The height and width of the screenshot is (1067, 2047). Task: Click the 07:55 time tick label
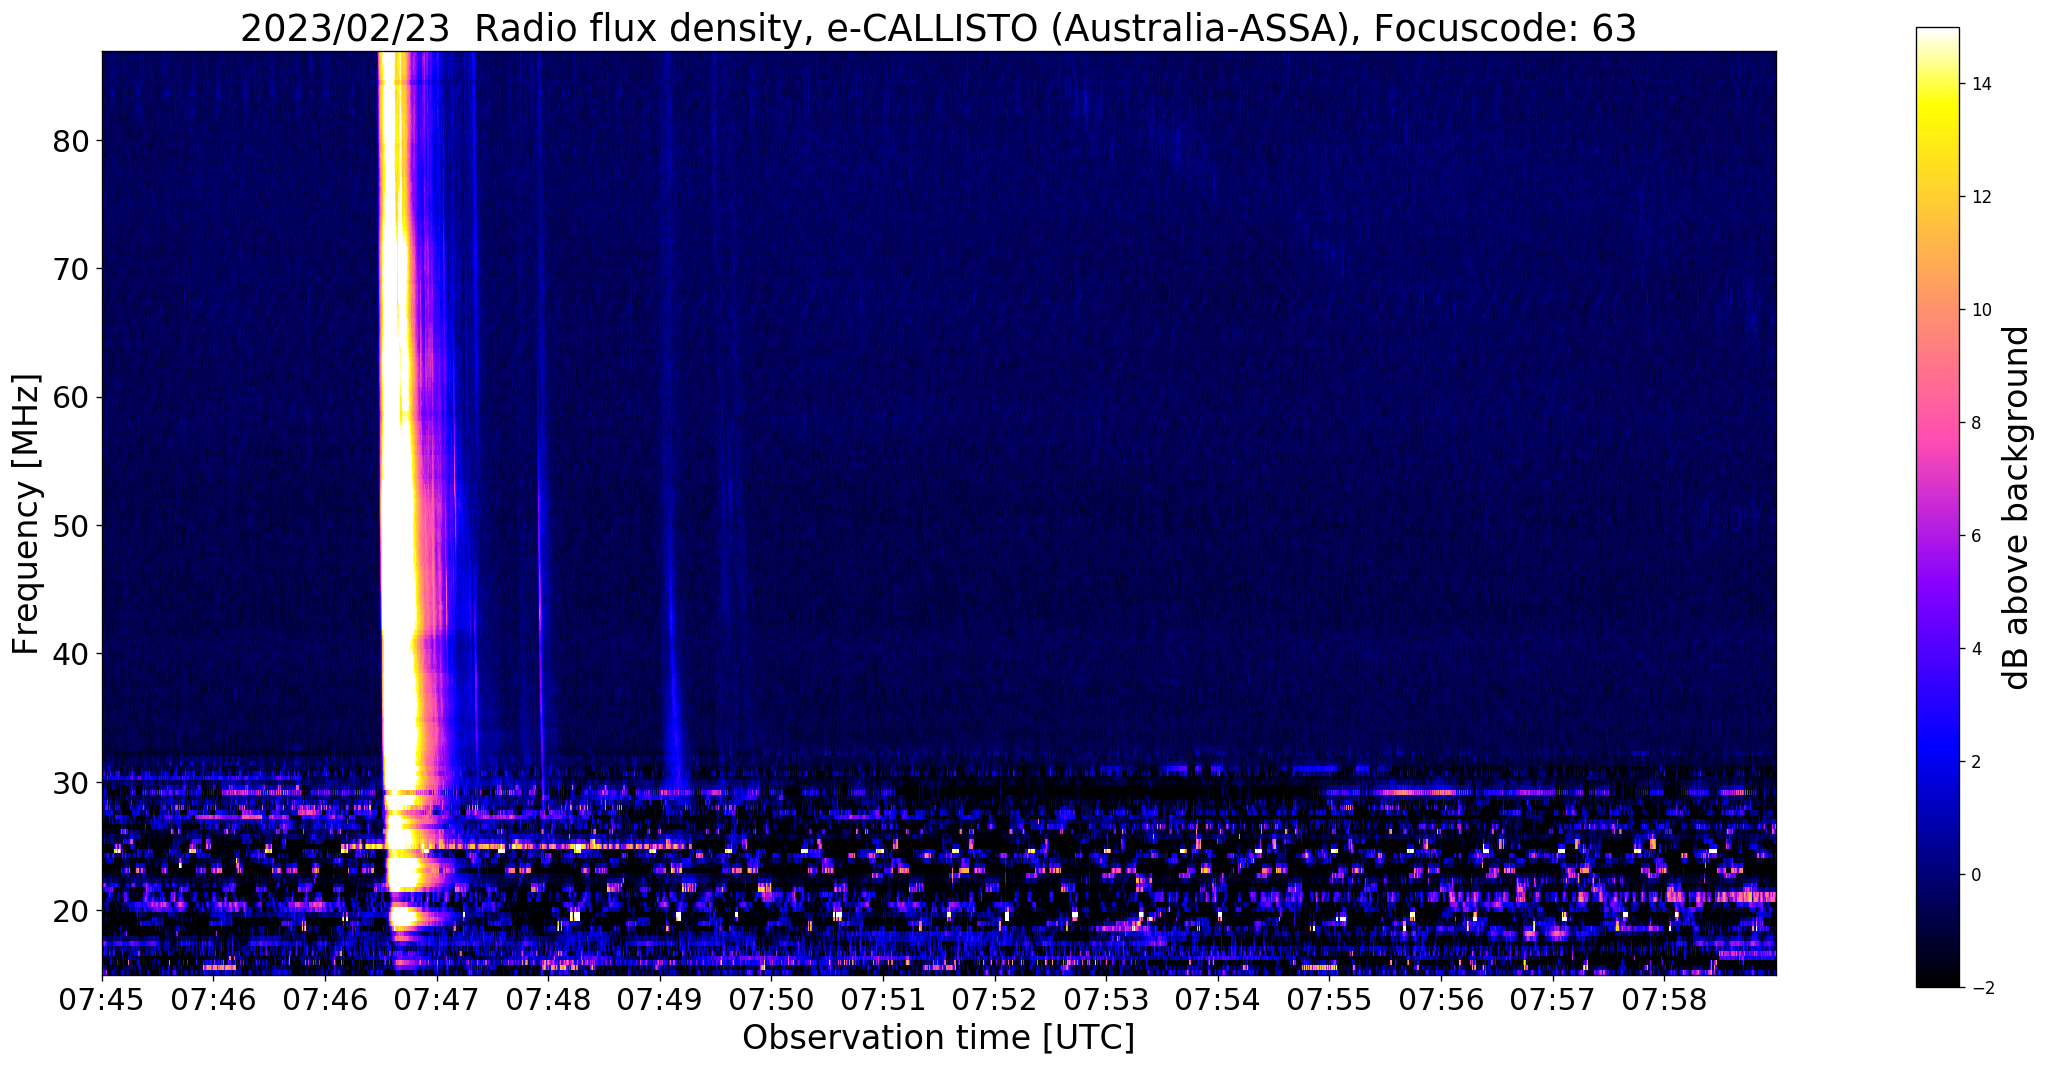pos(1329,1000)
